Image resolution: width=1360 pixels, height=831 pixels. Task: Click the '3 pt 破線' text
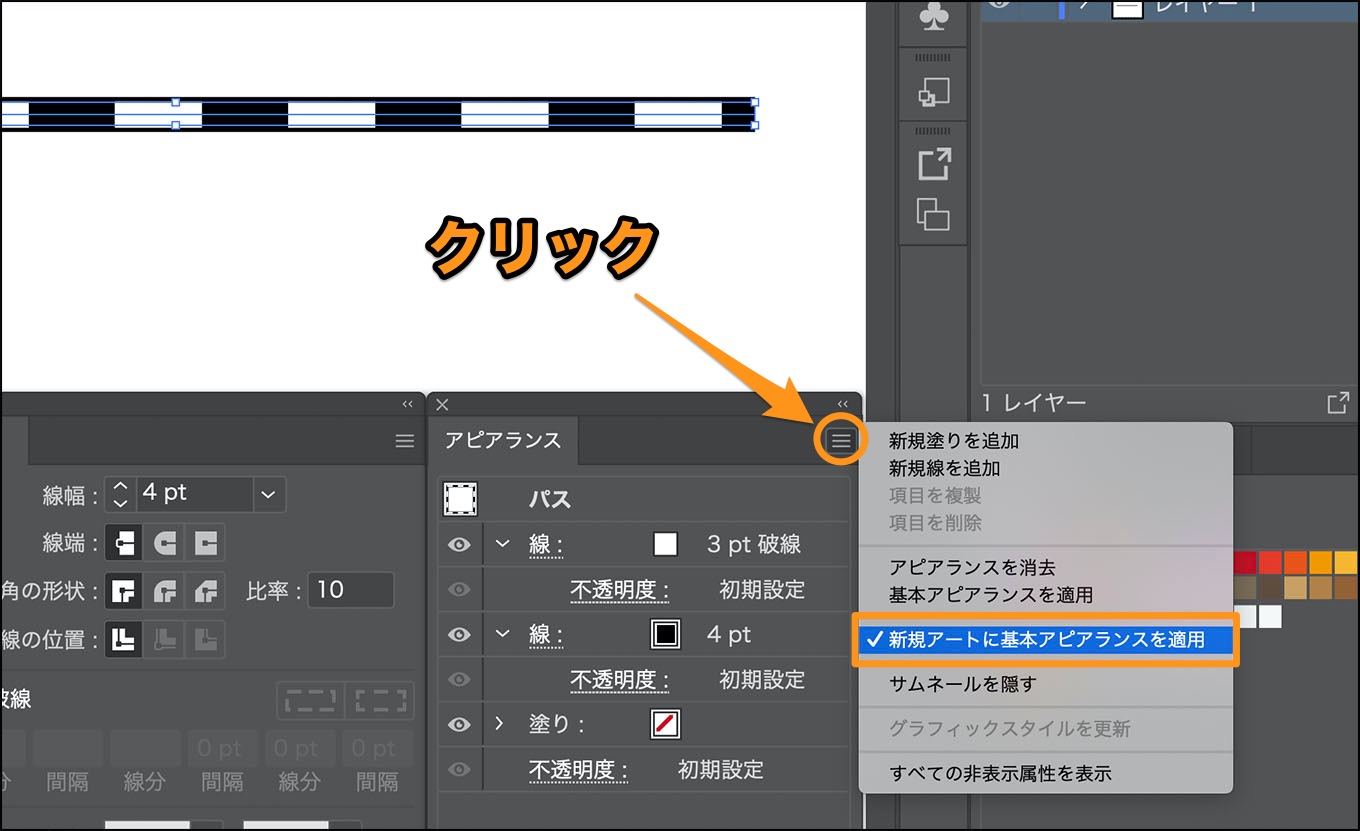click(x=754, y=545)
